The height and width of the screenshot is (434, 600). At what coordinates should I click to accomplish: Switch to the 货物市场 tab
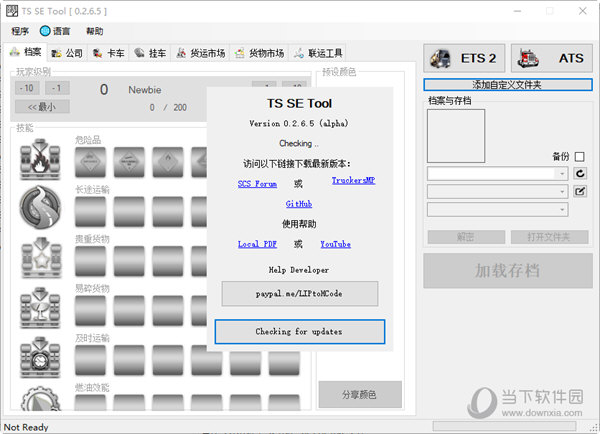(259, 53)
